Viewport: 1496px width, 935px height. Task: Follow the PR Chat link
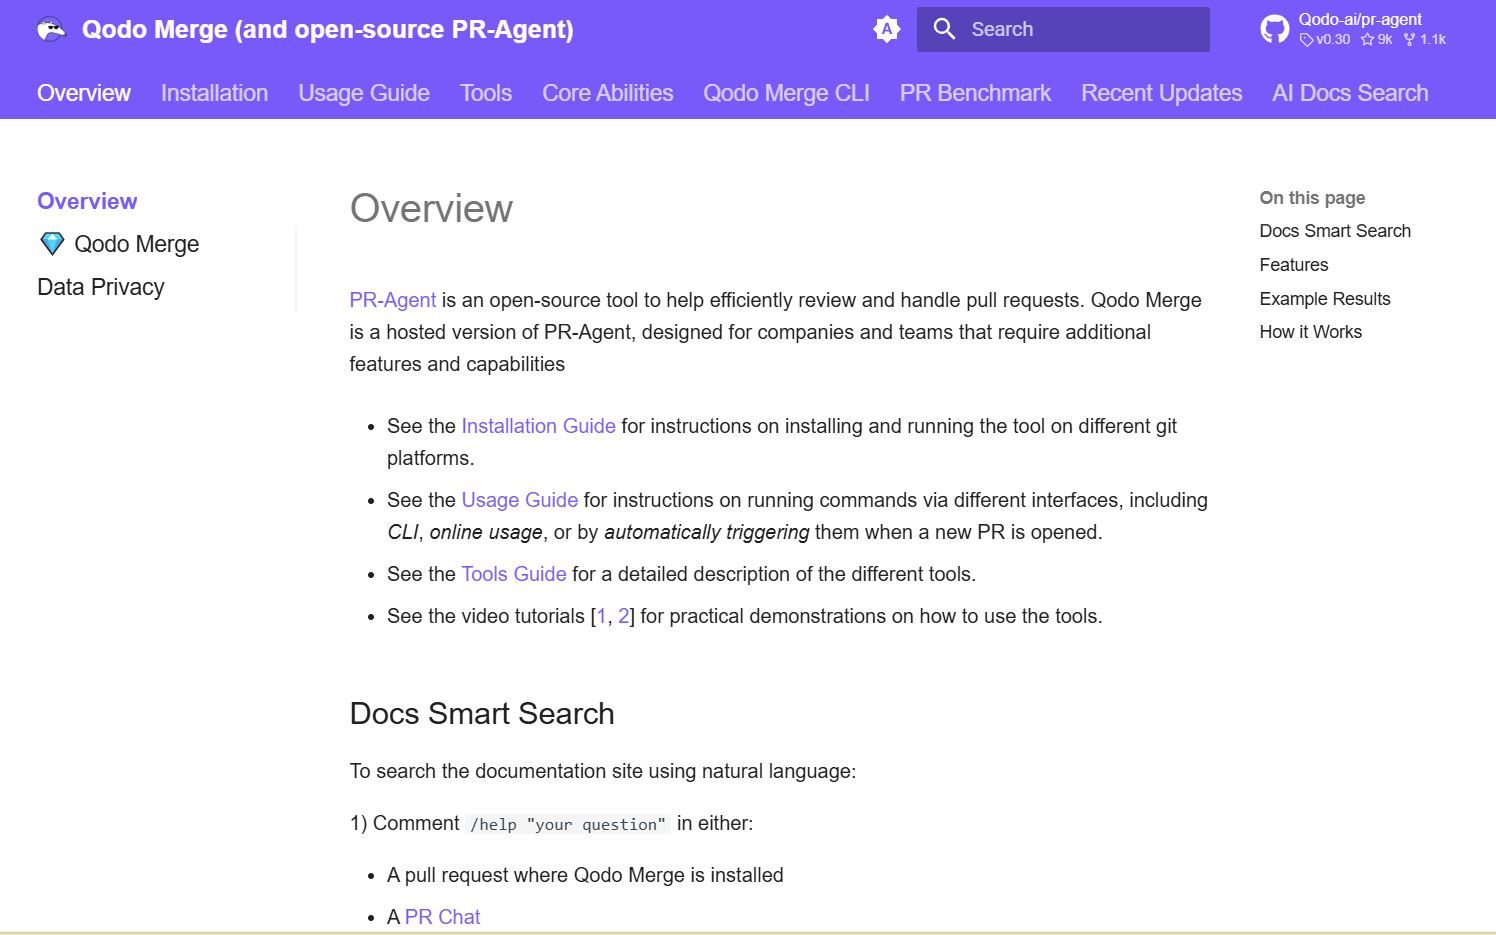coord(442,917)
